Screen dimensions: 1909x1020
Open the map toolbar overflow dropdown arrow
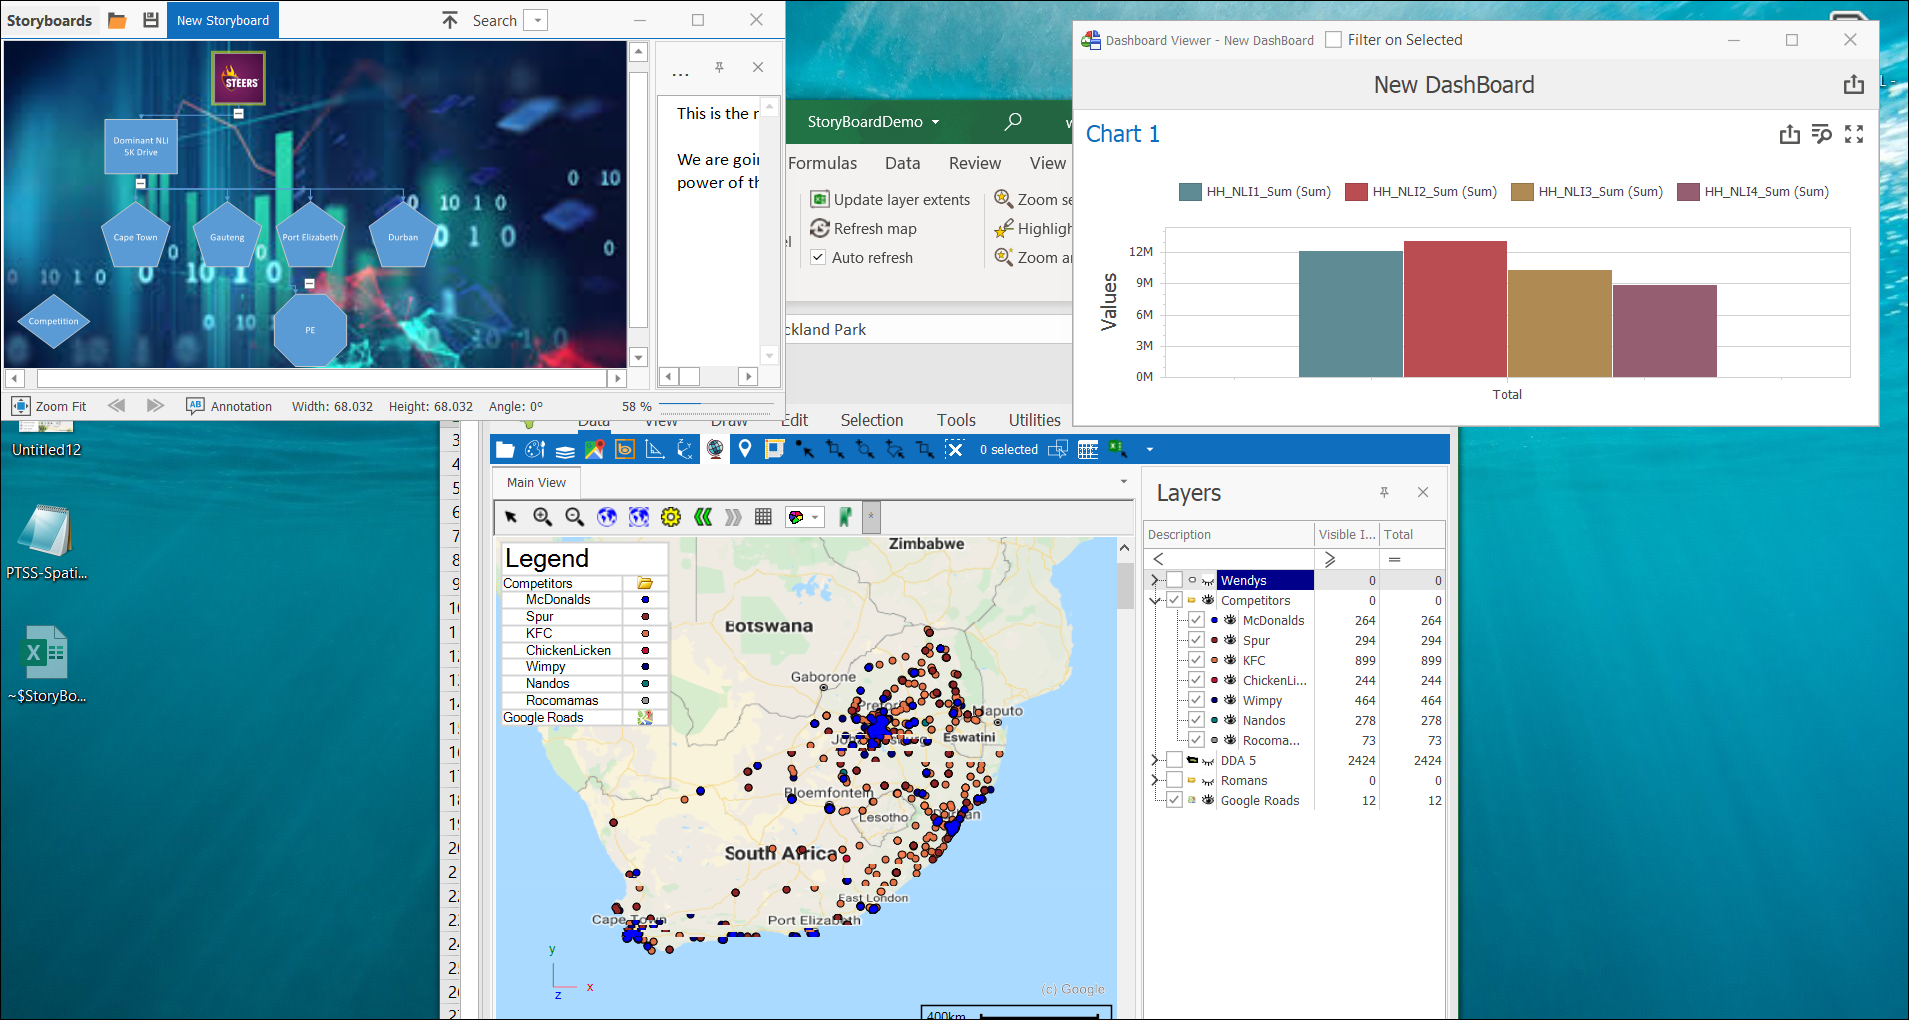[x=1150, y=450]
